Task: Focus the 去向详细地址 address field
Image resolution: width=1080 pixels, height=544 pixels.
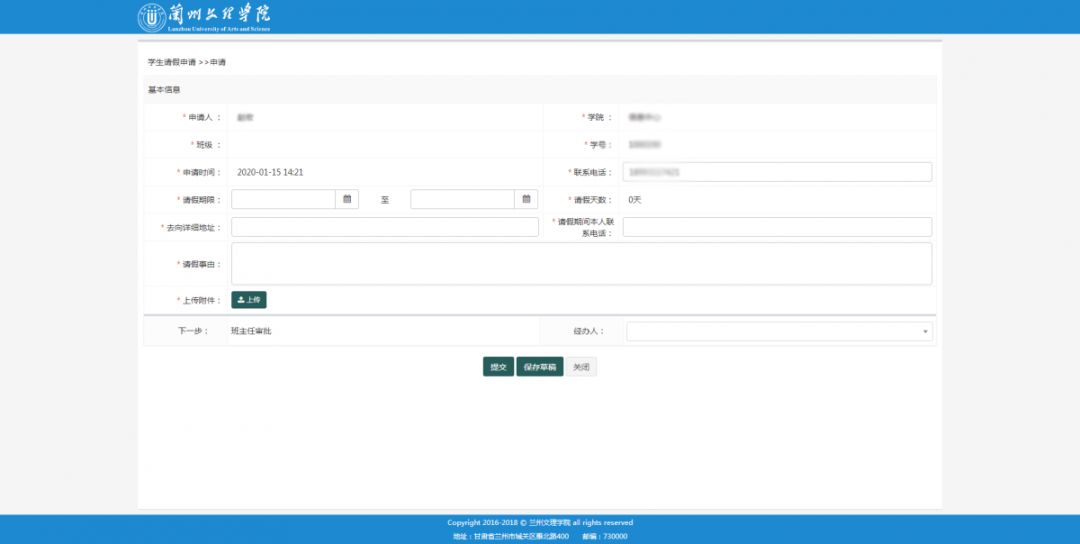Action: click(385, 227)
